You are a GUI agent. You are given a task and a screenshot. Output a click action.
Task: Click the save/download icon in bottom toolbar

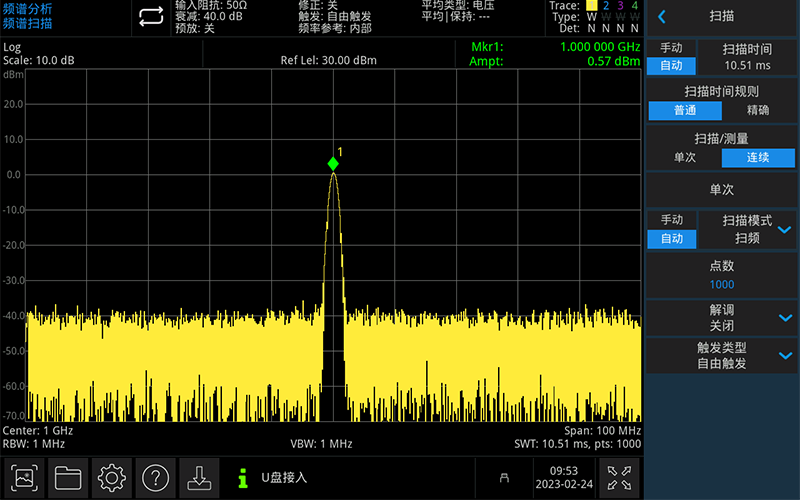(199, 477)
